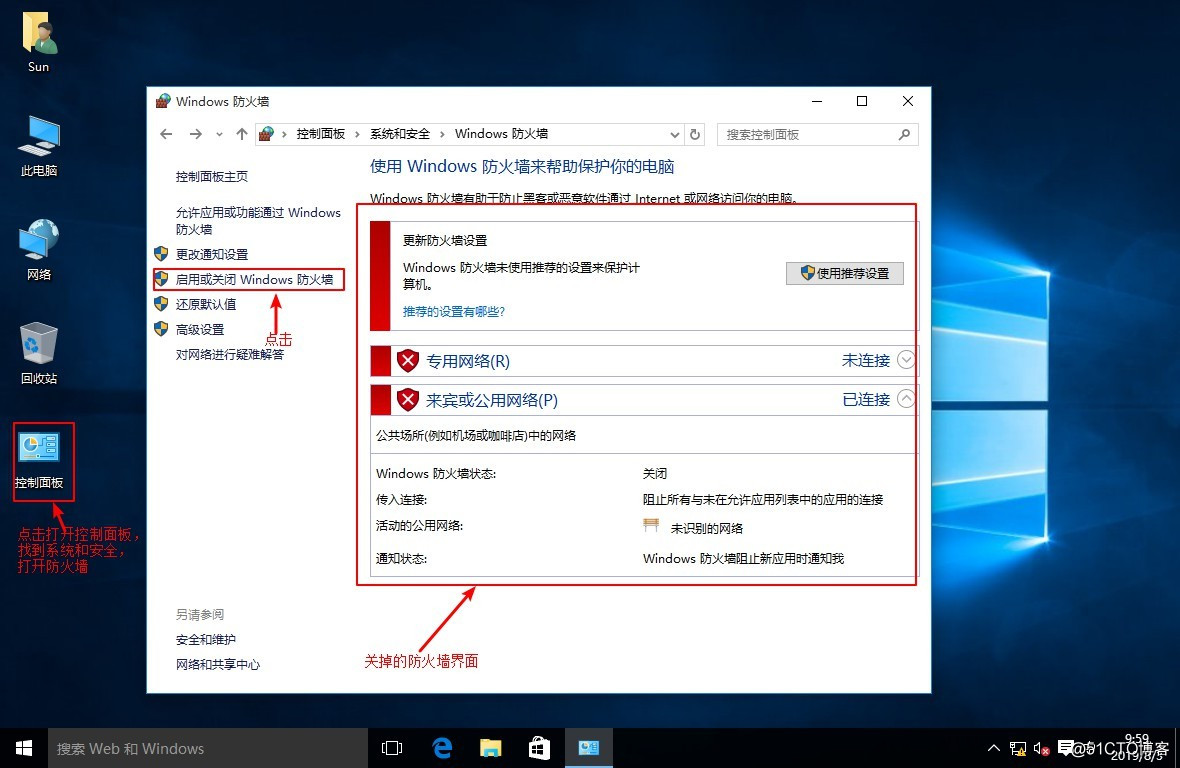Expand the 专用网络 section chevron

click(906, 360)
